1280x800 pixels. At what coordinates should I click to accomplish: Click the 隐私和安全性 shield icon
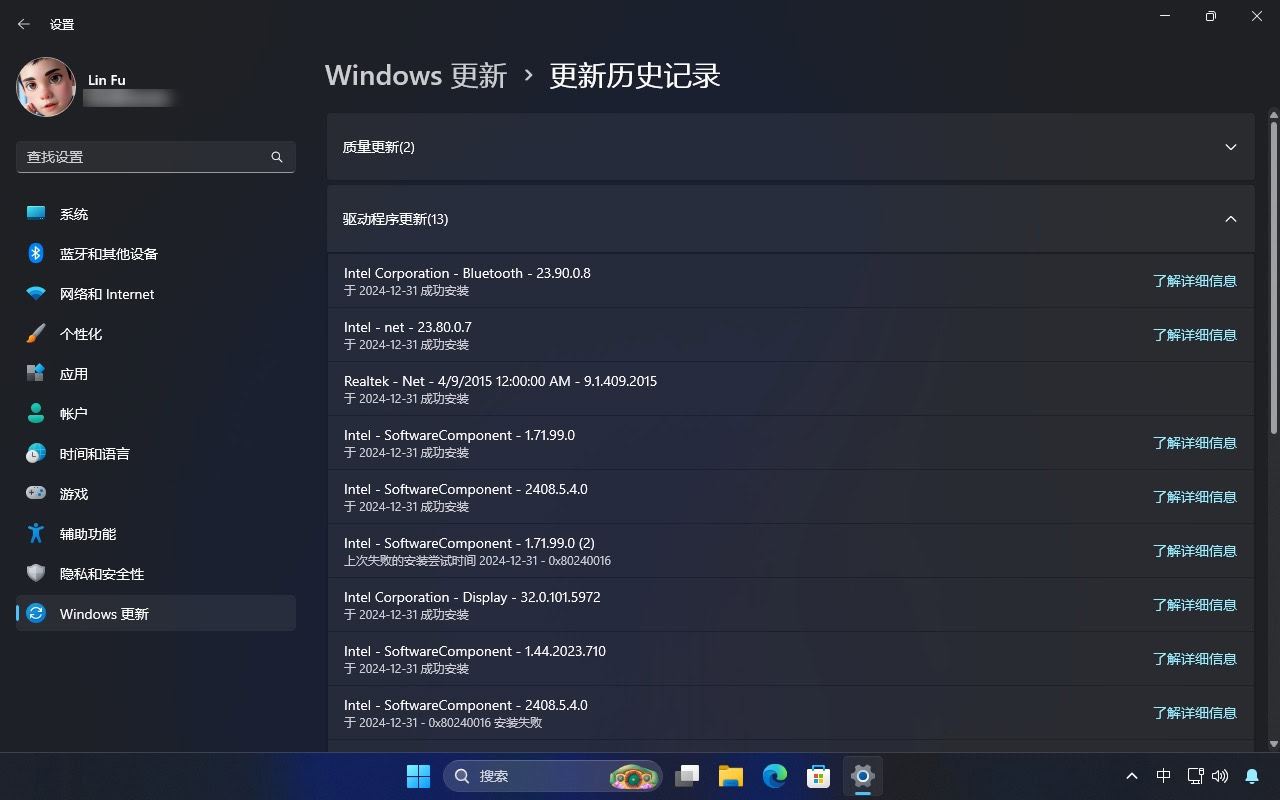[x=36, y=573]
